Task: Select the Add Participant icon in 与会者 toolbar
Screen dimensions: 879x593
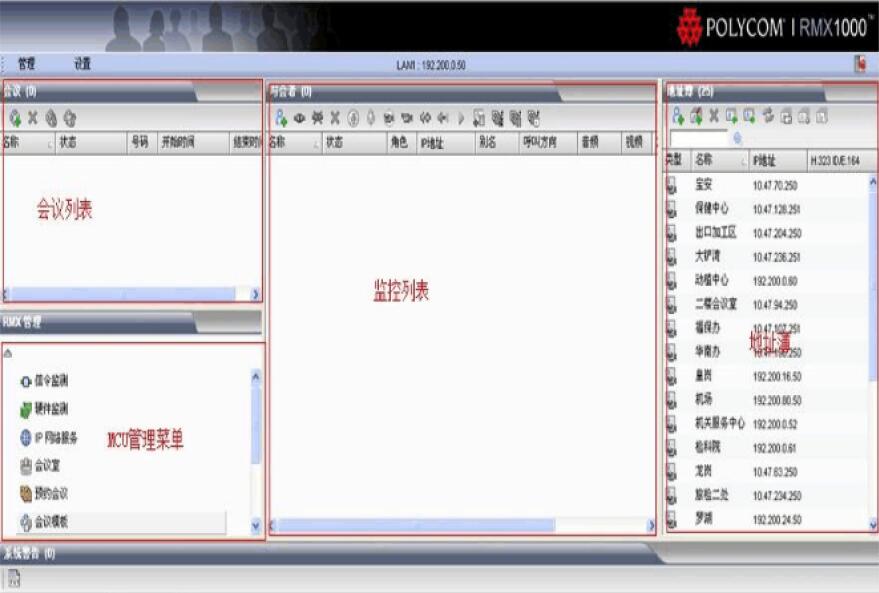Action: point(281,117)
